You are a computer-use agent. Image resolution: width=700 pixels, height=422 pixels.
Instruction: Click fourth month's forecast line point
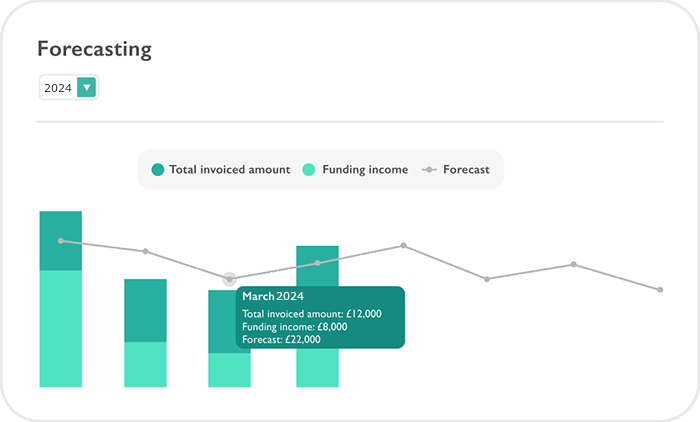coord(318,263)
